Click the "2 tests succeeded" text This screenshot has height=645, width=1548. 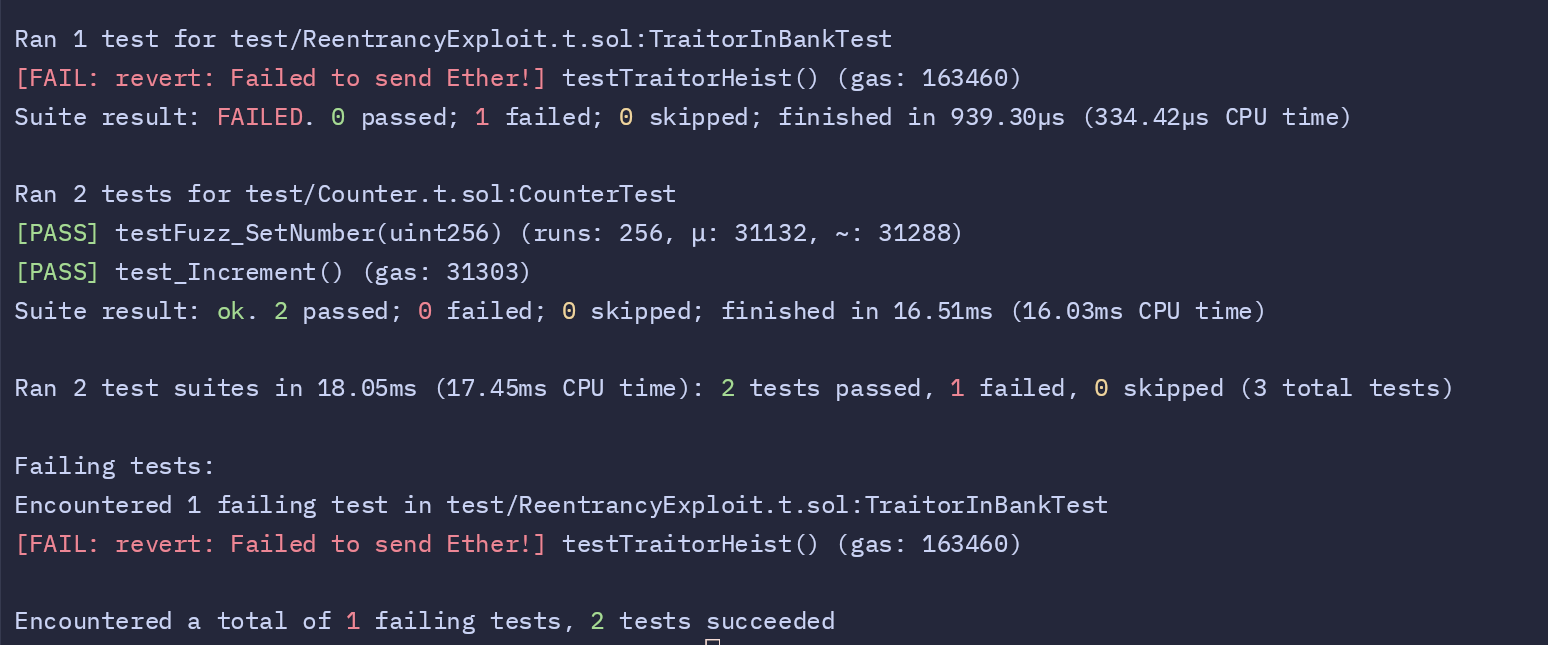(712, 621)
